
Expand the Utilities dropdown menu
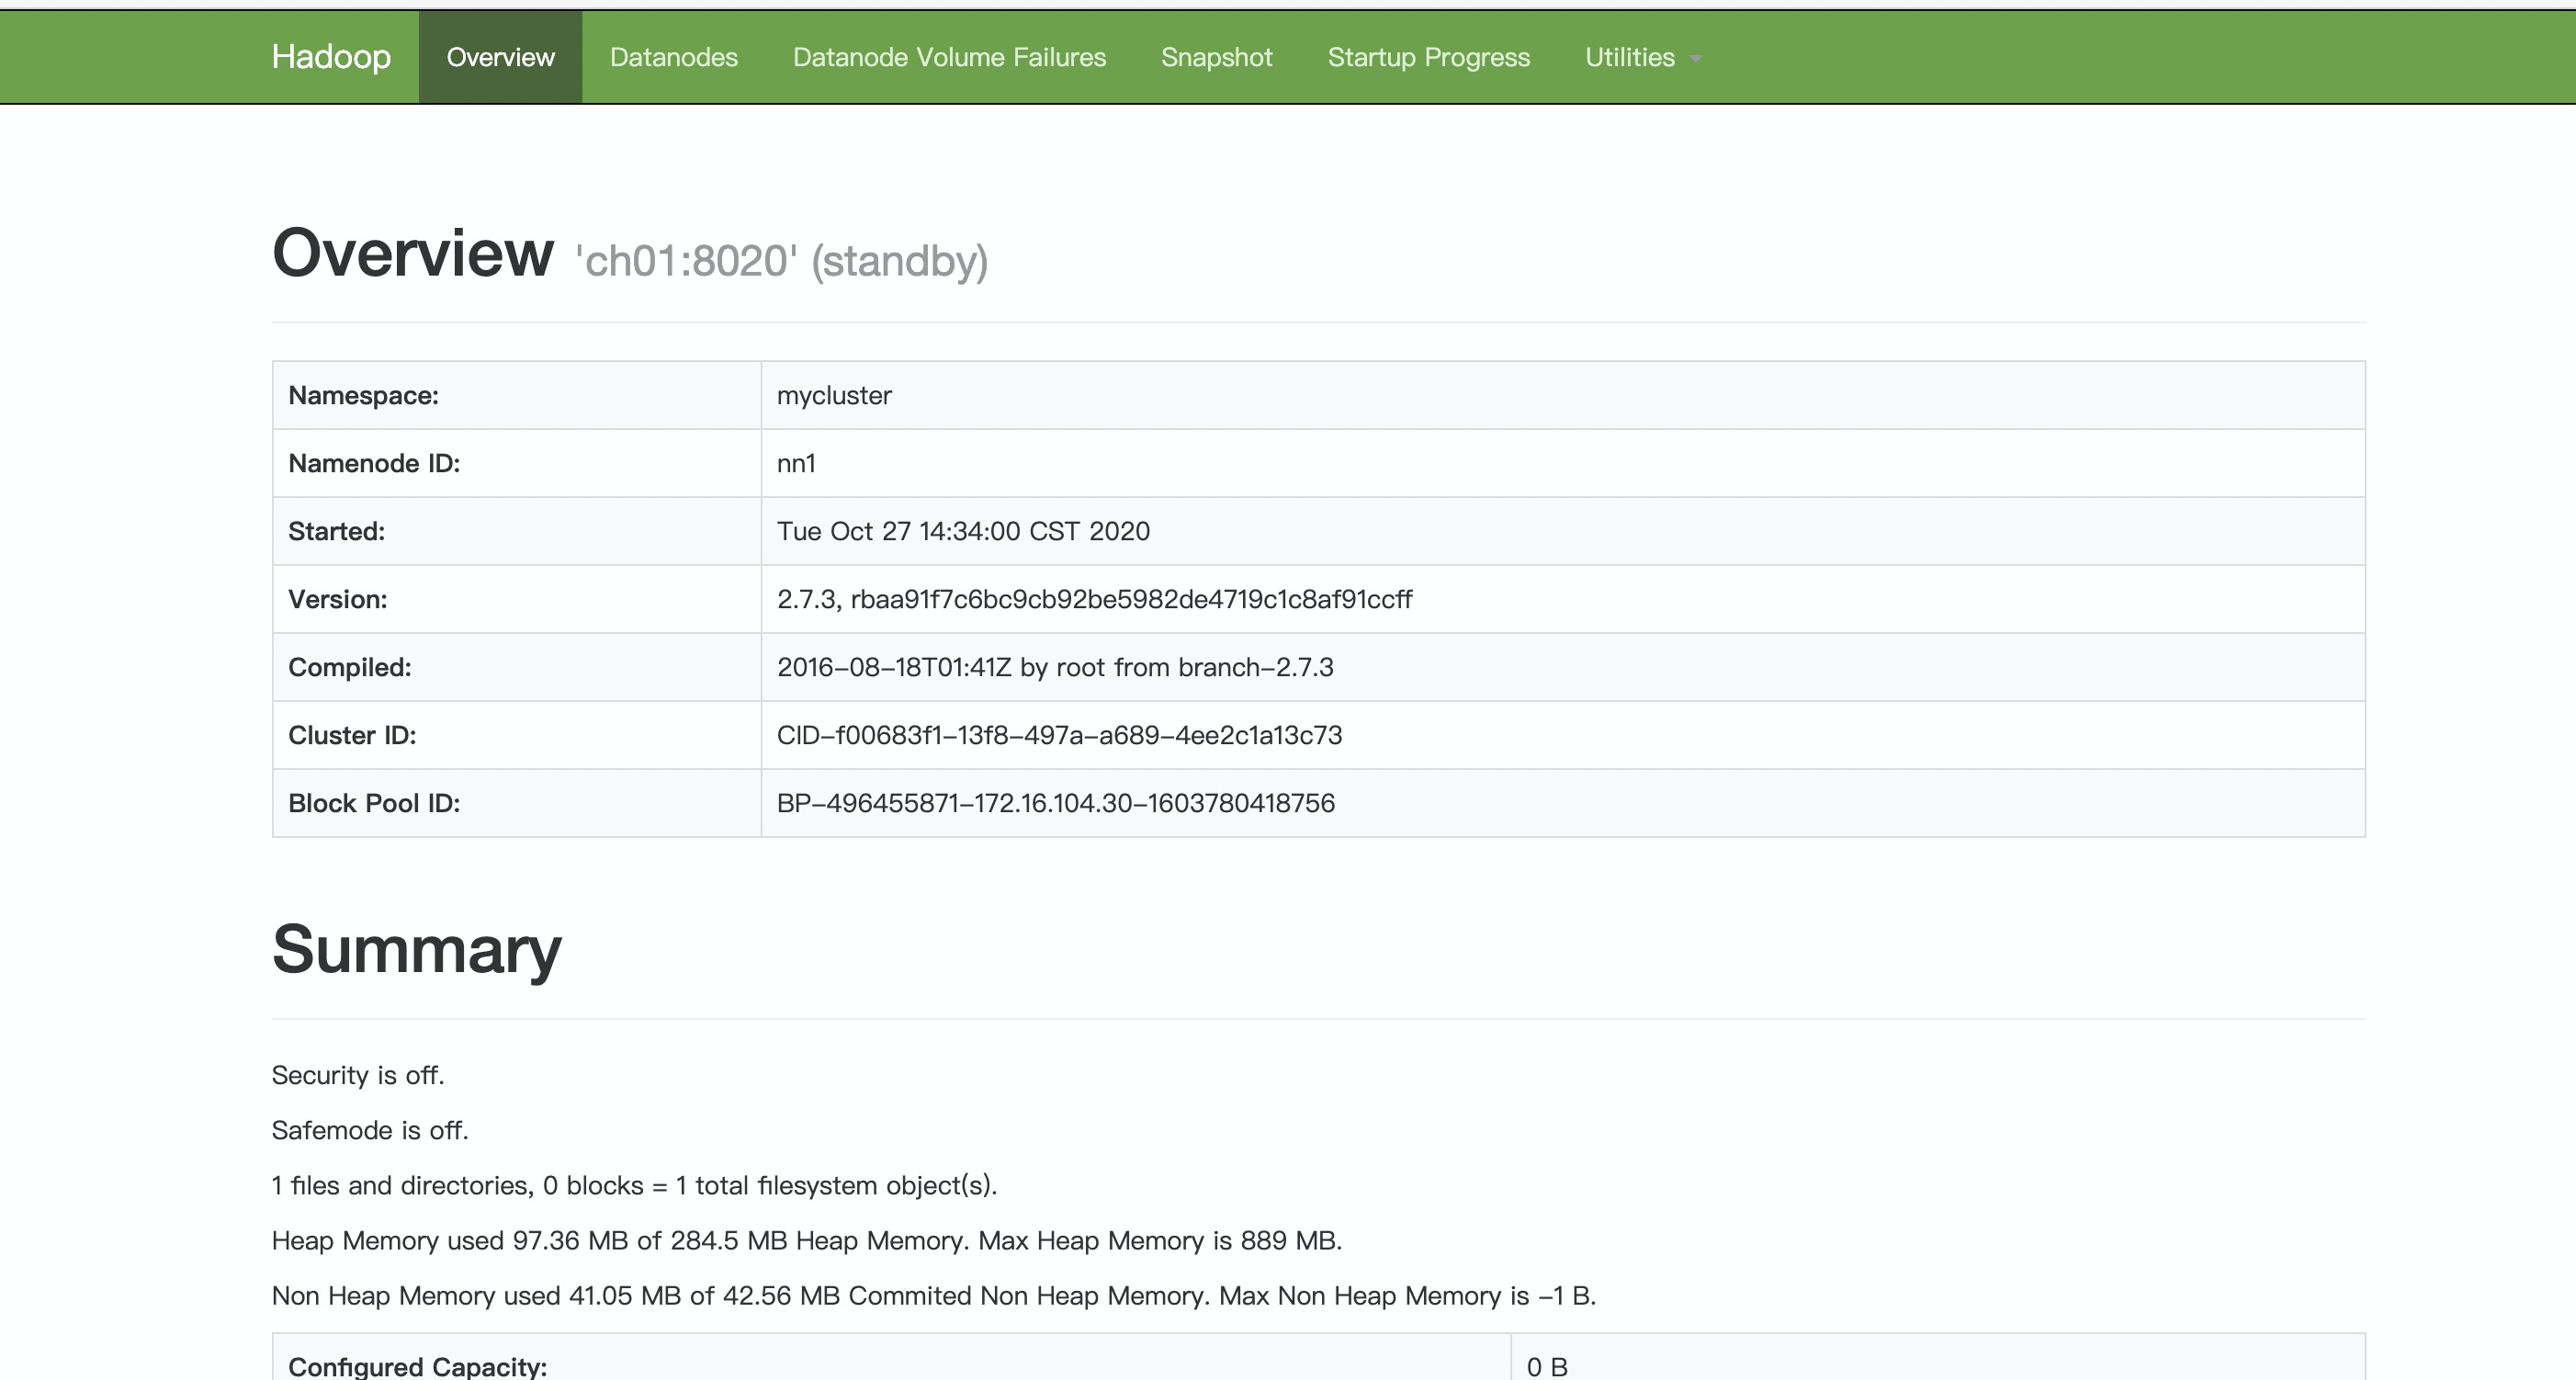click(x=1630, y=57)
